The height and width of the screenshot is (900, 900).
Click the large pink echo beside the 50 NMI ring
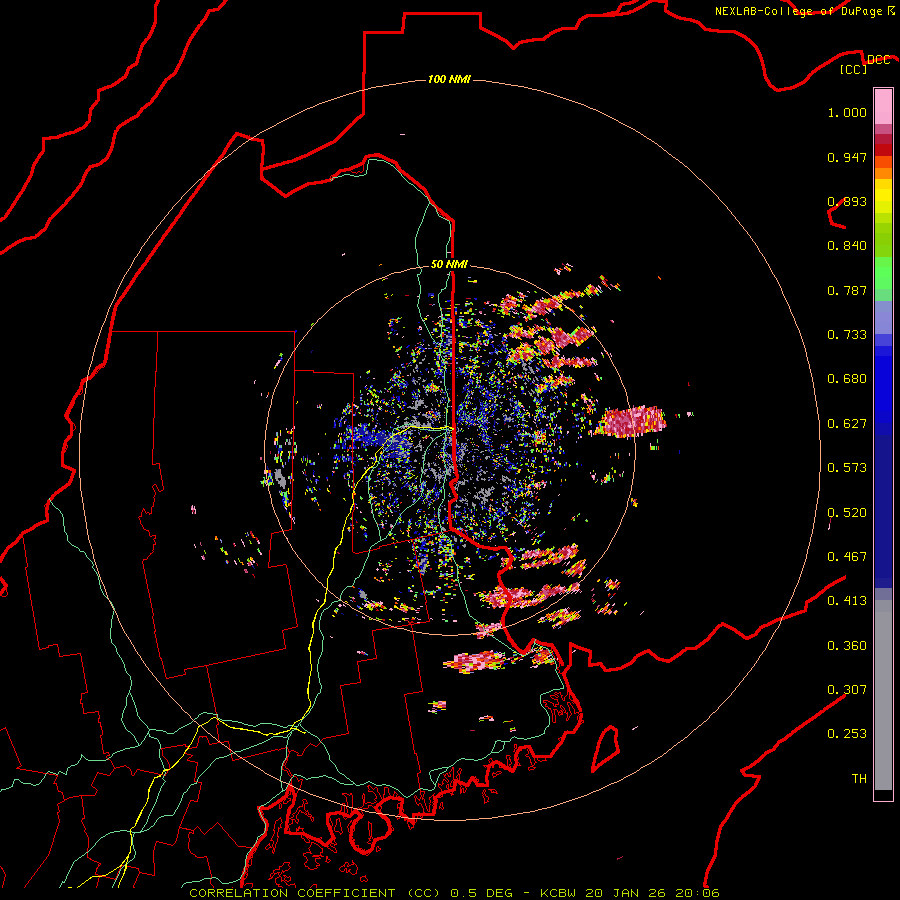(x=631, y=422)
